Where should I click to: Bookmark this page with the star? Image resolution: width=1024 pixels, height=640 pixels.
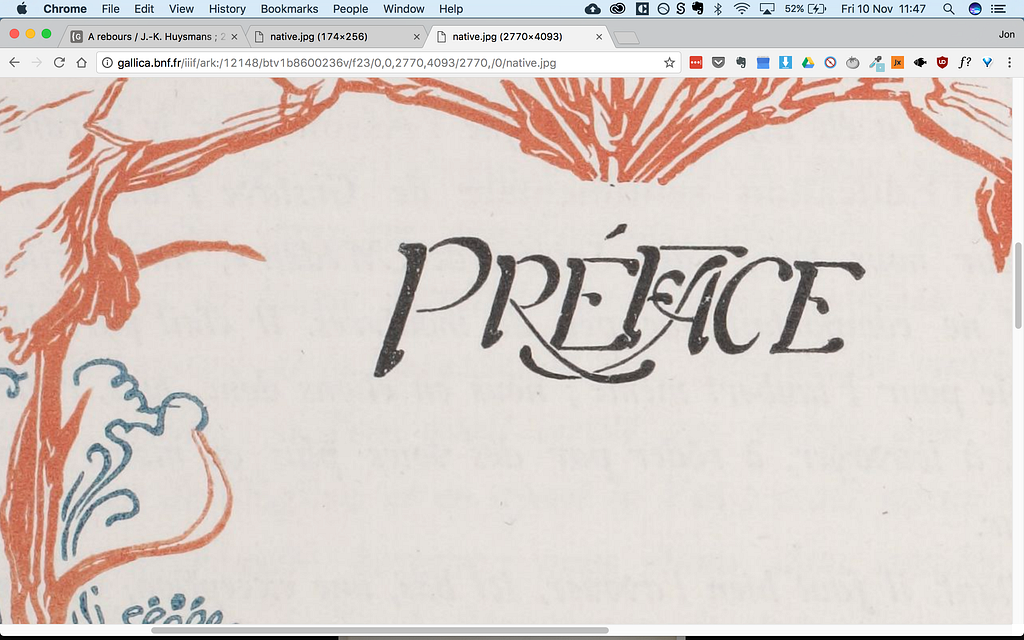point(669,63)
